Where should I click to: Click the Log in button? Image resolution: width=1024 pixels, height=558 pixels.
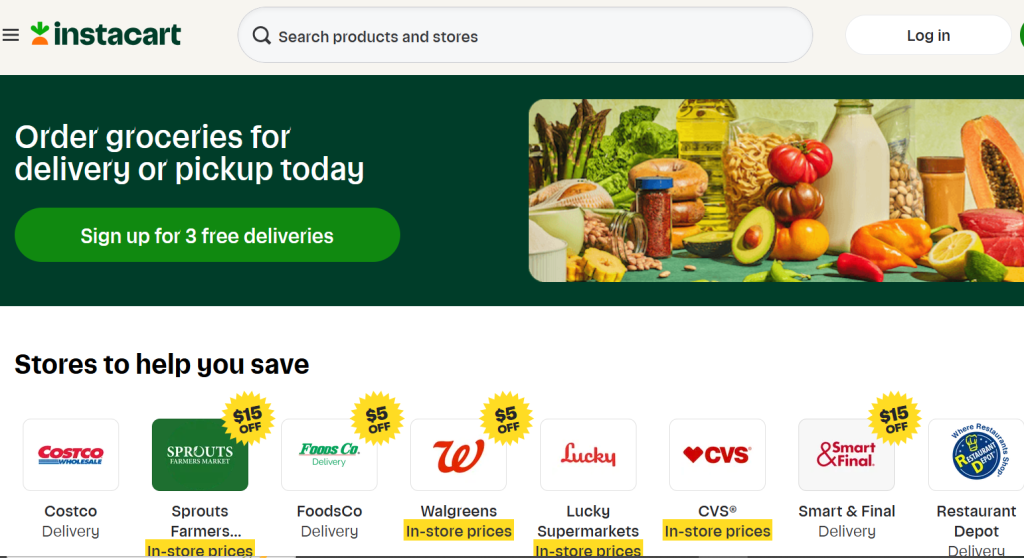[928, 35]
